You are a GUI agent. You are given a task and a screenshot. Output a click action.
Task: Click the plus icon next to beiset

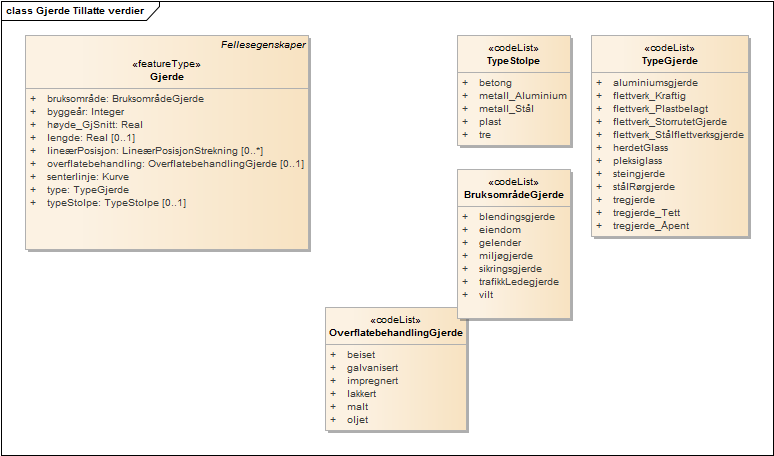pos(334,355)
